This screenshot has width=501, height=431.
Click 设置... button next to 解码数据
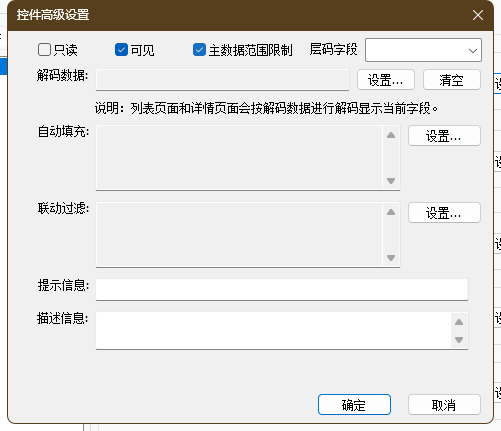(386, 80)
